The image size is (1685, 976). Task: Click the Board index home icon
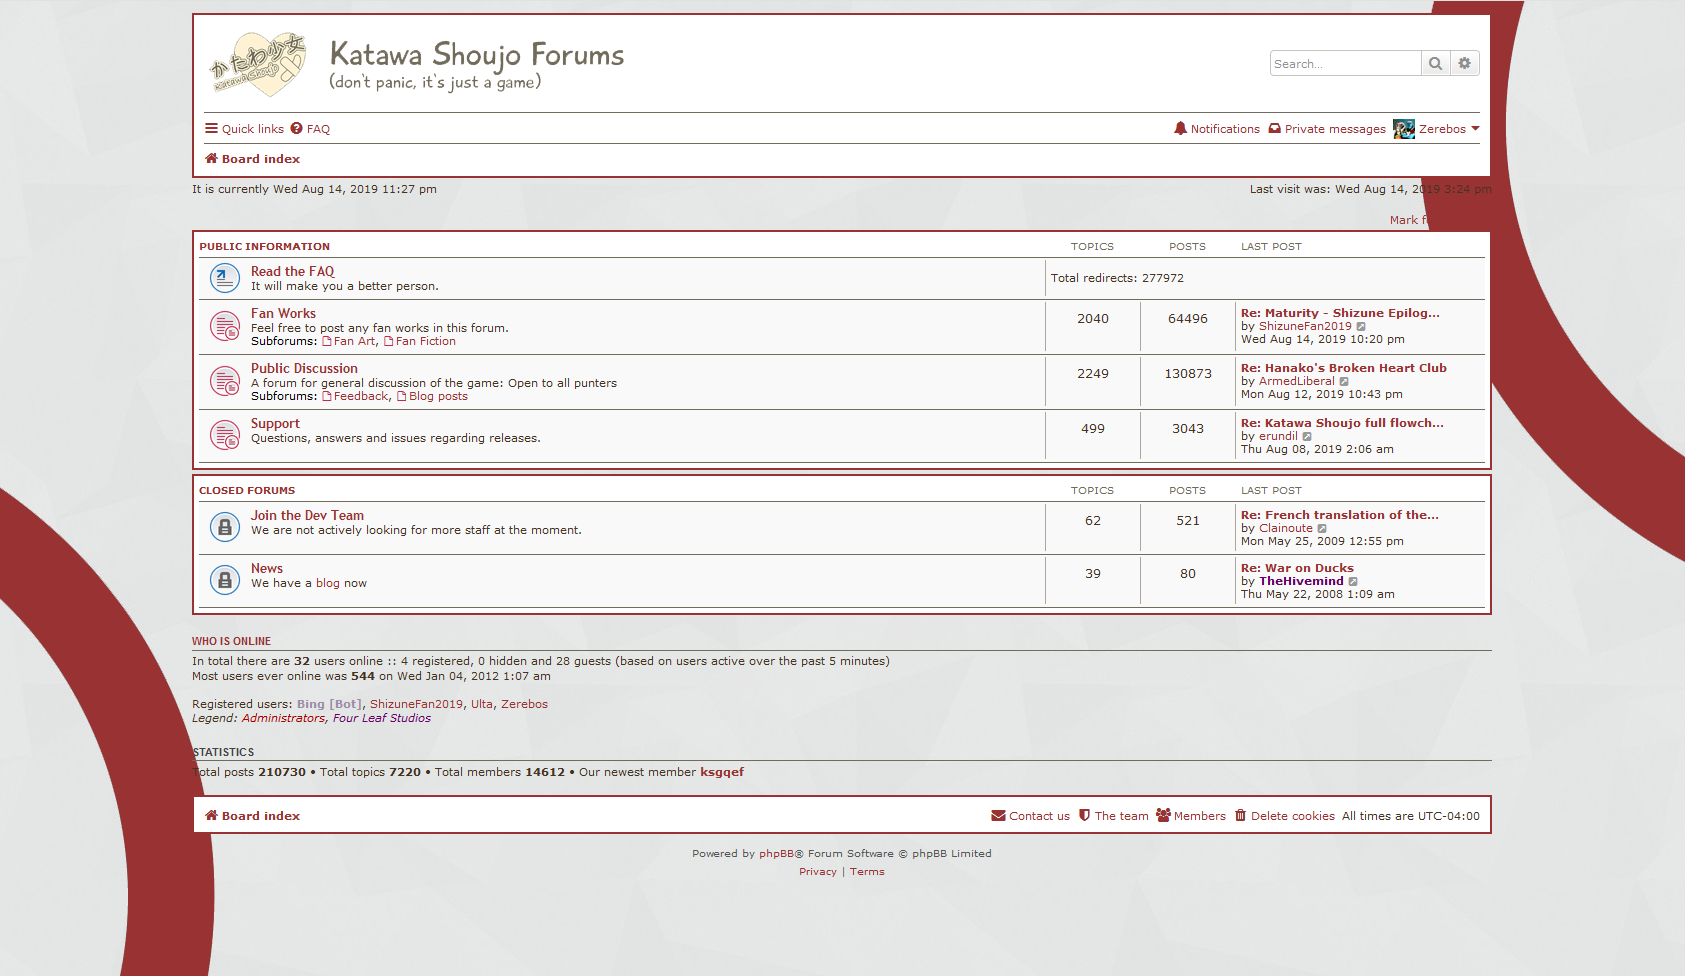pos(211,158)
